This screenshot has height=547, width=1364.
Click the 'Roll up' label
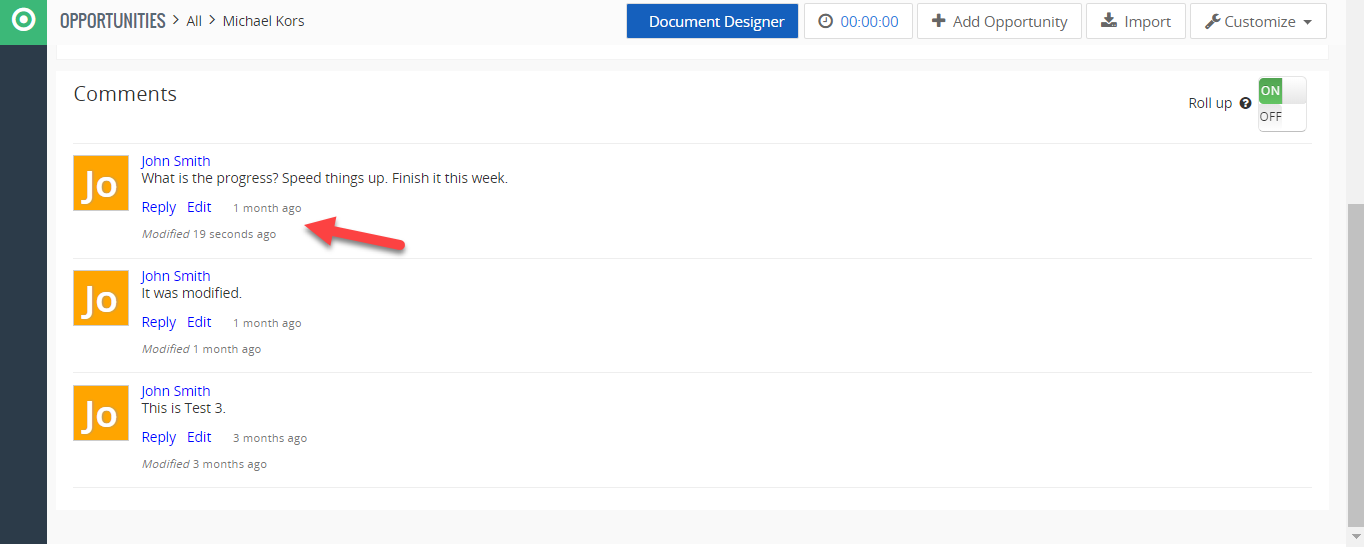pyautogui.click(x=1210, y=103)
